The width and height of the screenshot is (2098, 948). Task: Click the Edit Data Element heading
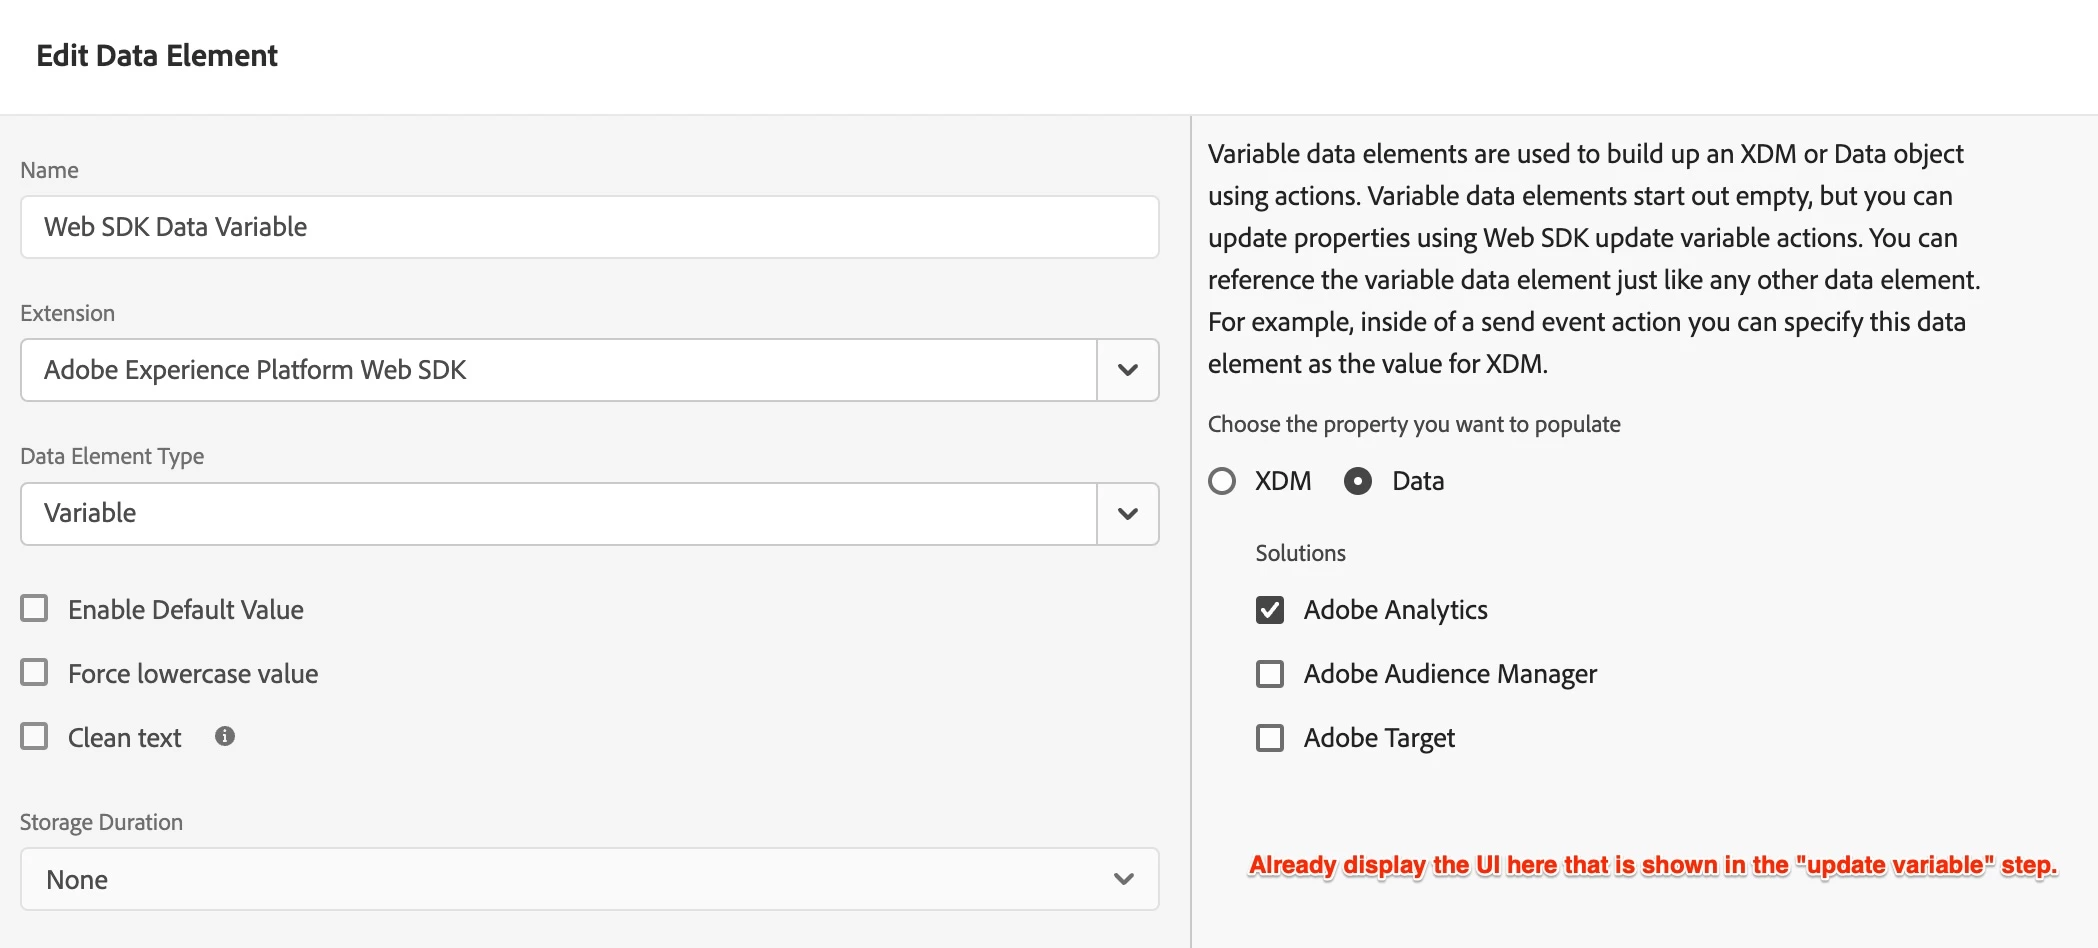point(157,56)
